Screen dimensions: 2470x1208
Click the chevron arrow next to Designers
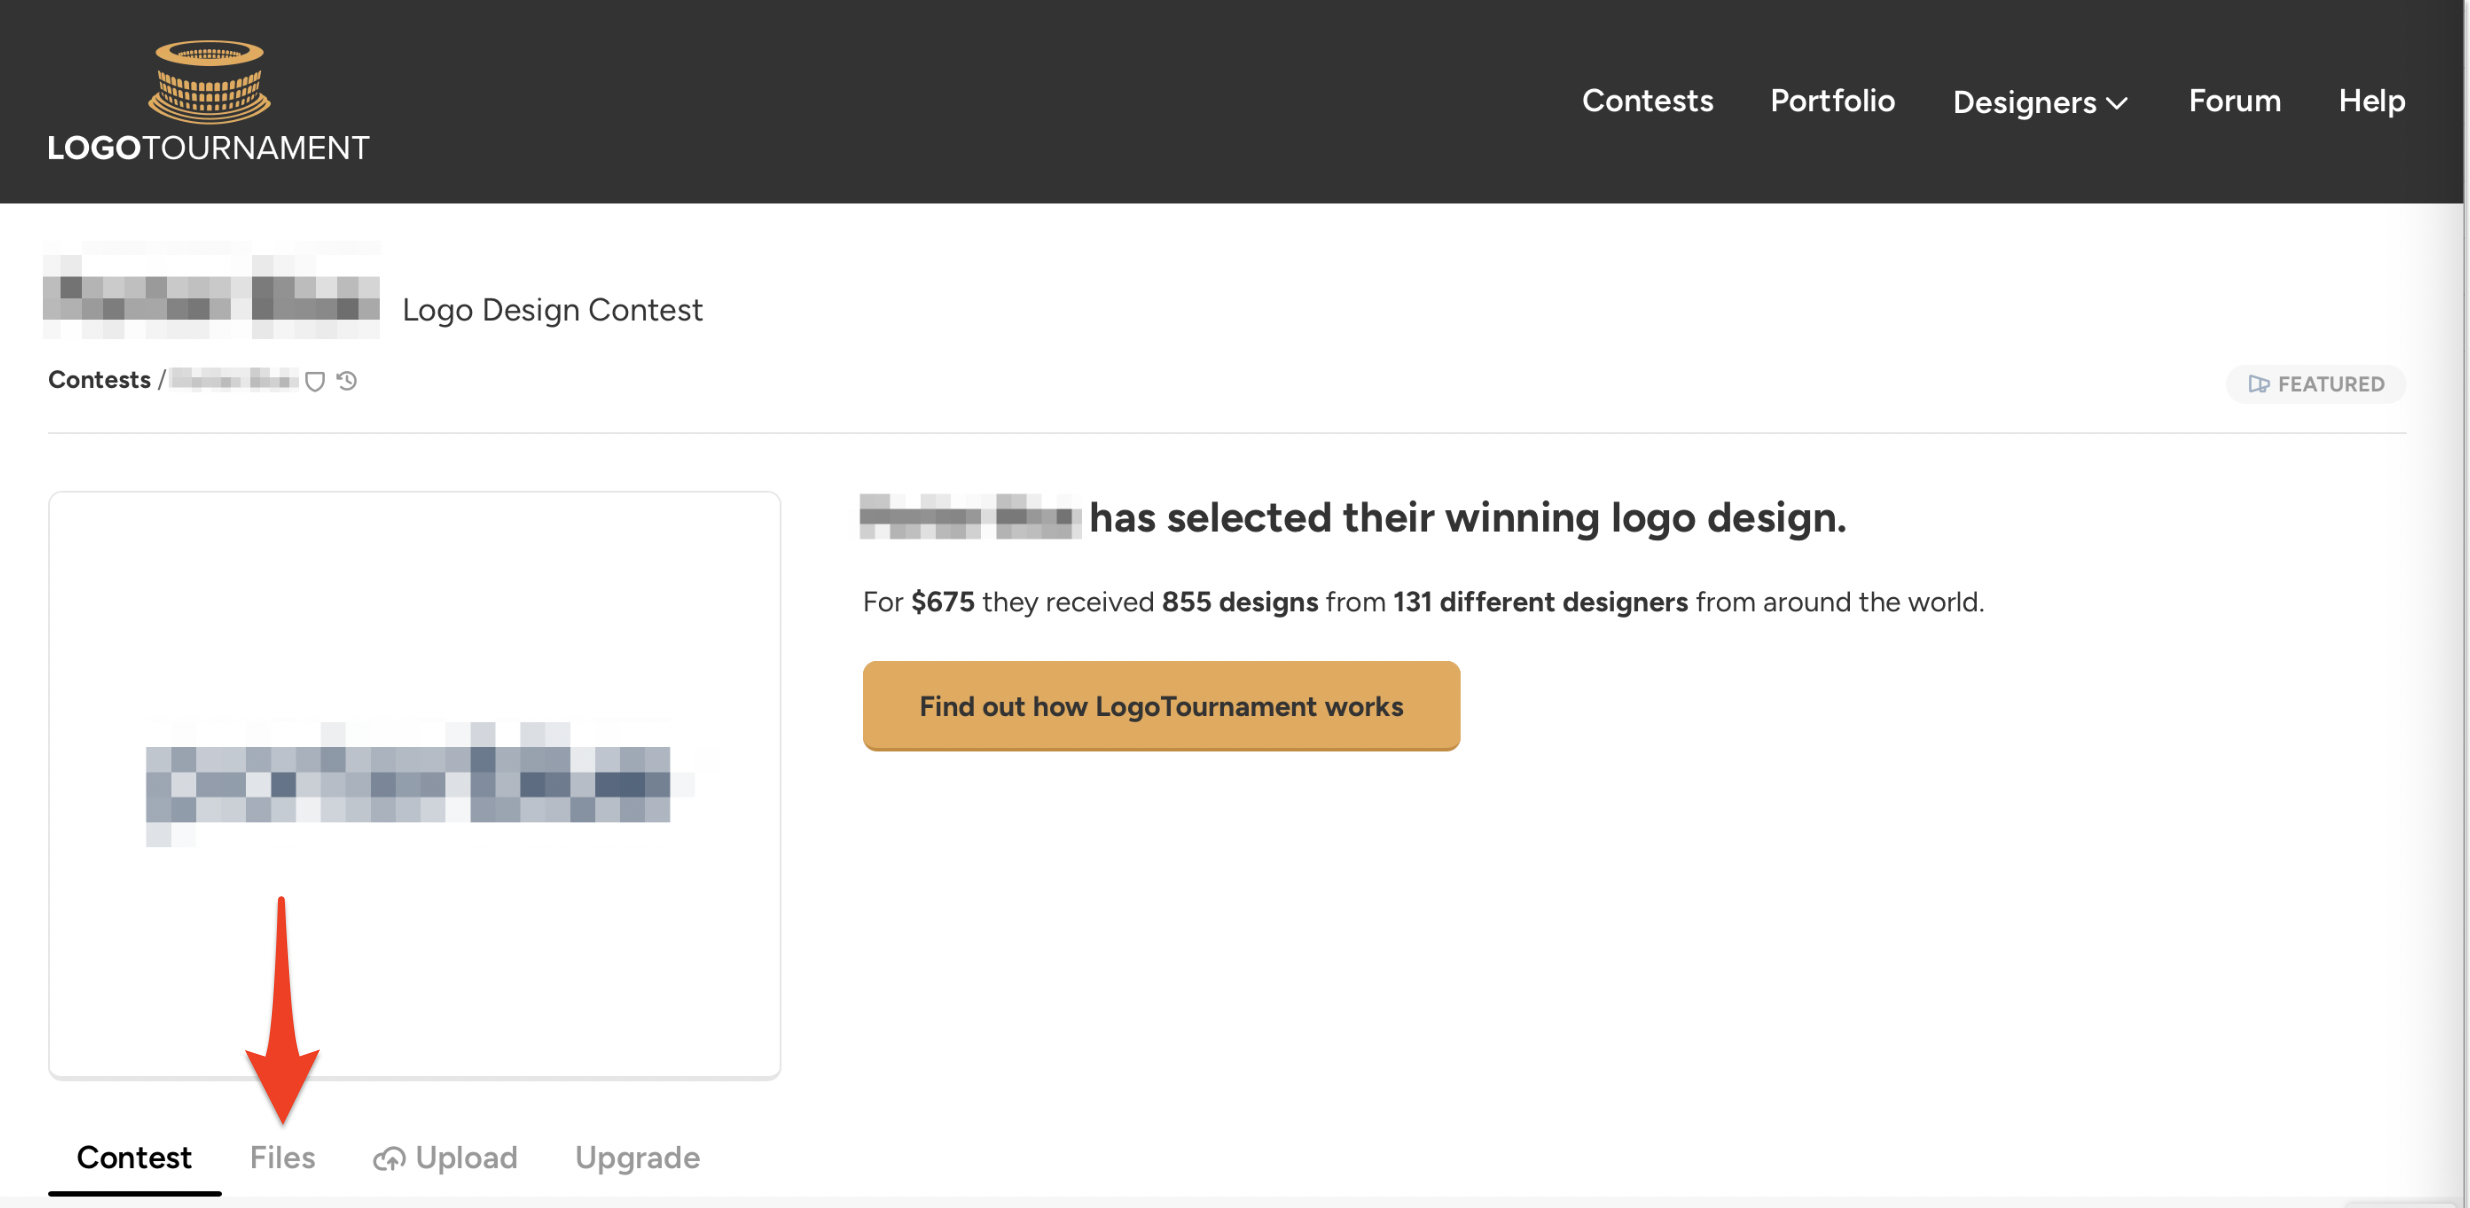click(2117, 103)
